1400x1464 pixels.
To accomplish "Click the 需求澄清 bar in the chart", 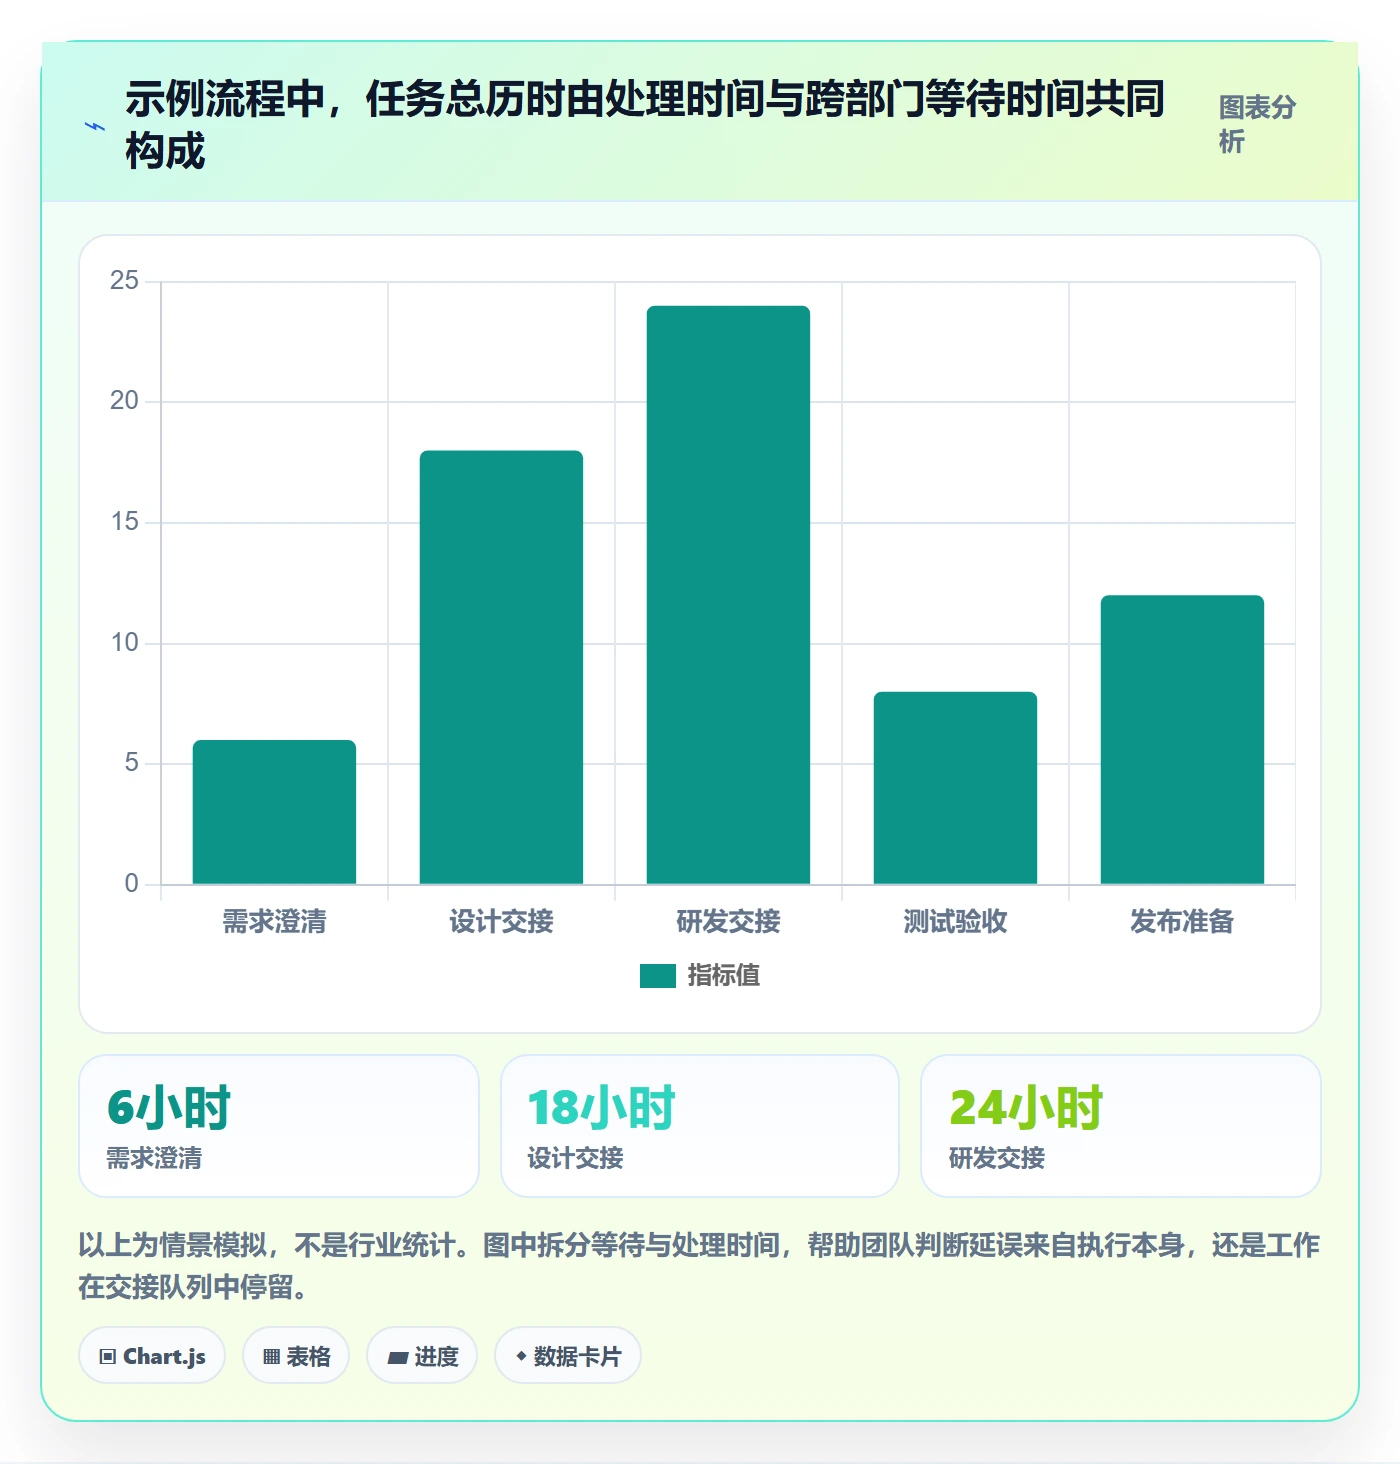I will [274, 812].
